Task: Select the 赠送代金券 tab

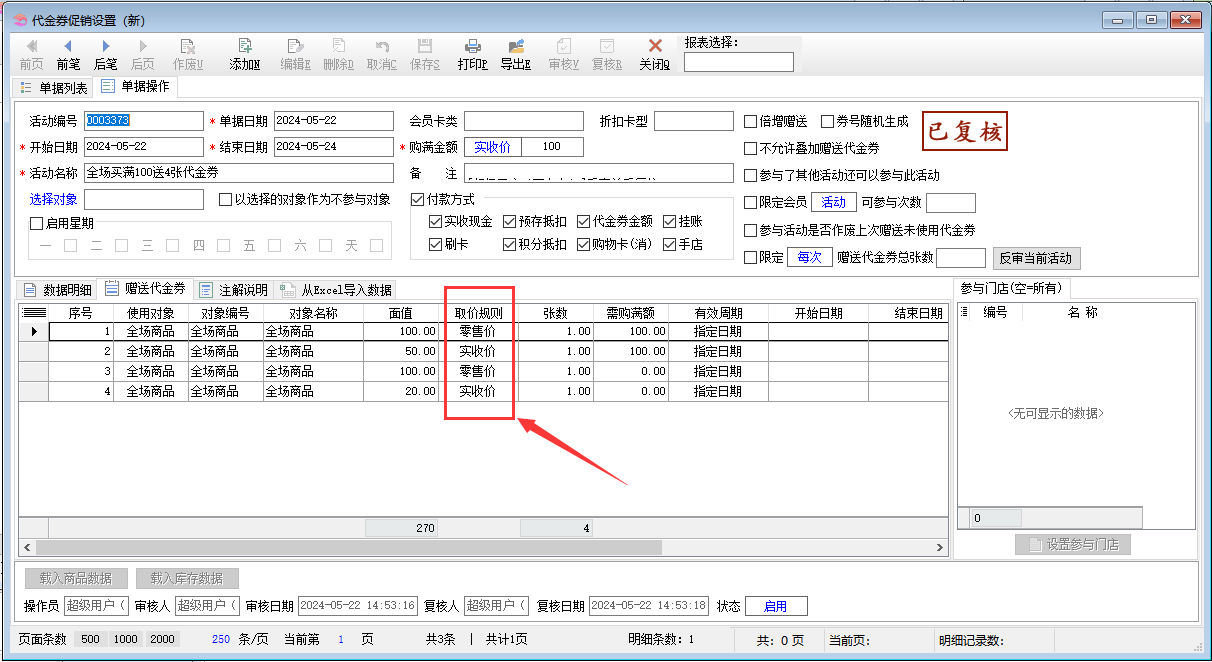Action: [x=146, y=288]
